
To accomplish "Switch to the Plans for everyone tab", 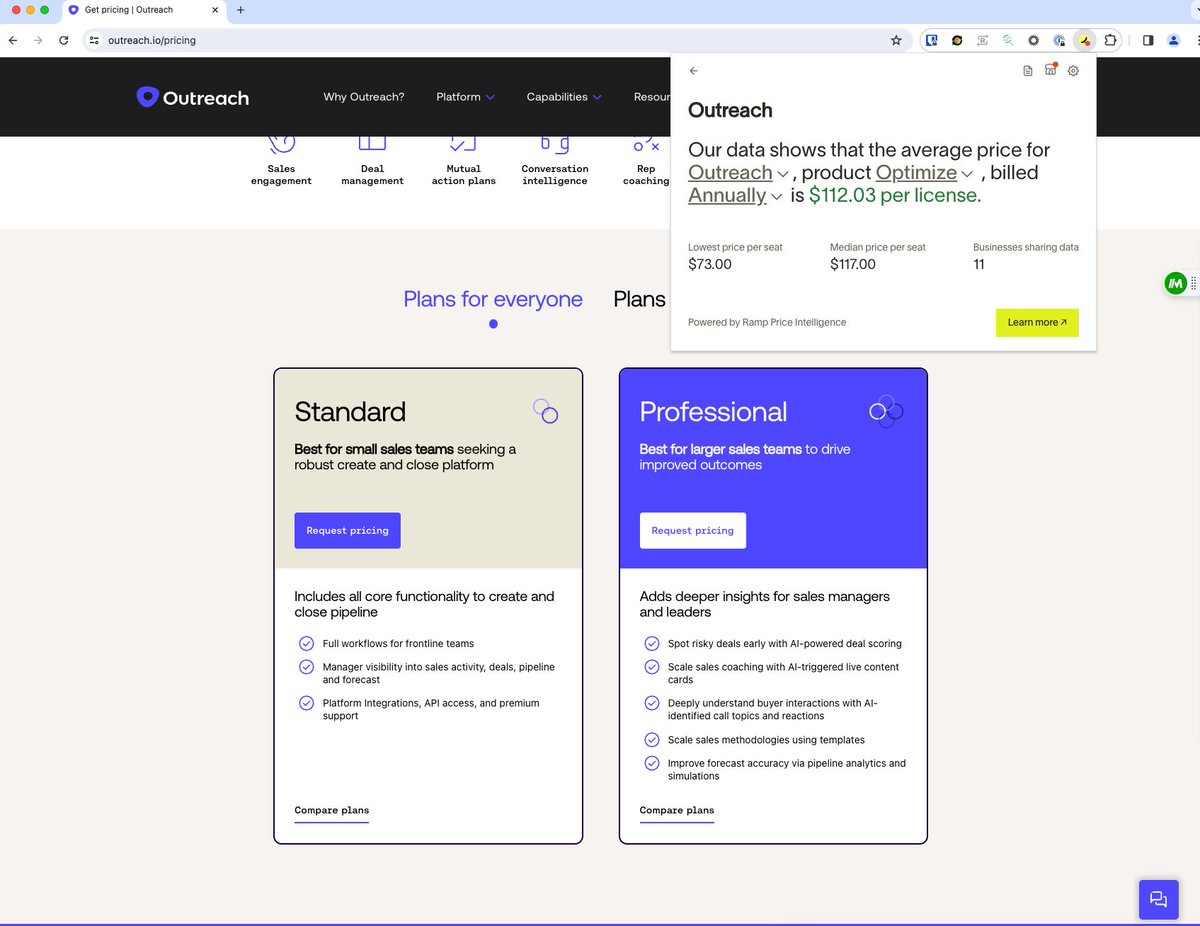I will (x=493, y=299).
